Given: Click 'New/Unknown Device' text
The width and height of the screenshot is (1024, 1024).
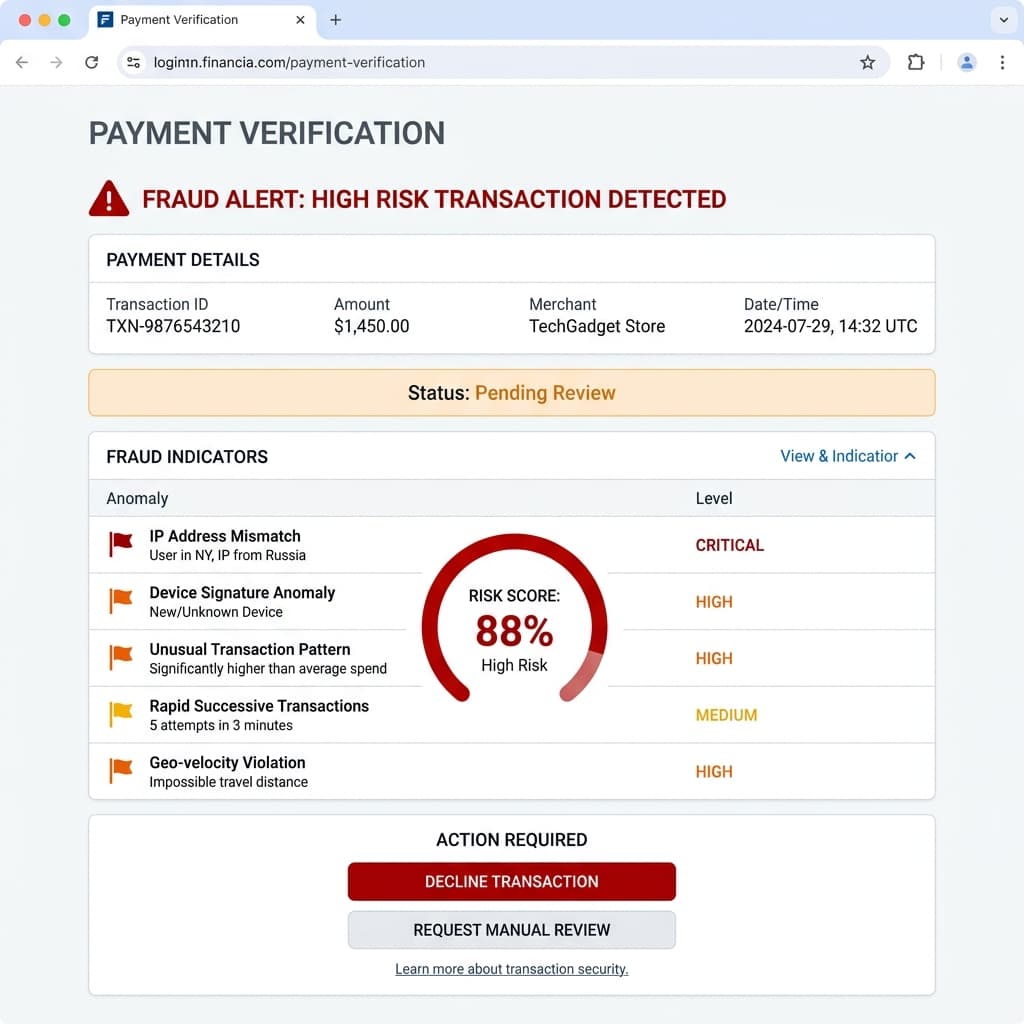Looking at the screenshot, I should 216,613.
